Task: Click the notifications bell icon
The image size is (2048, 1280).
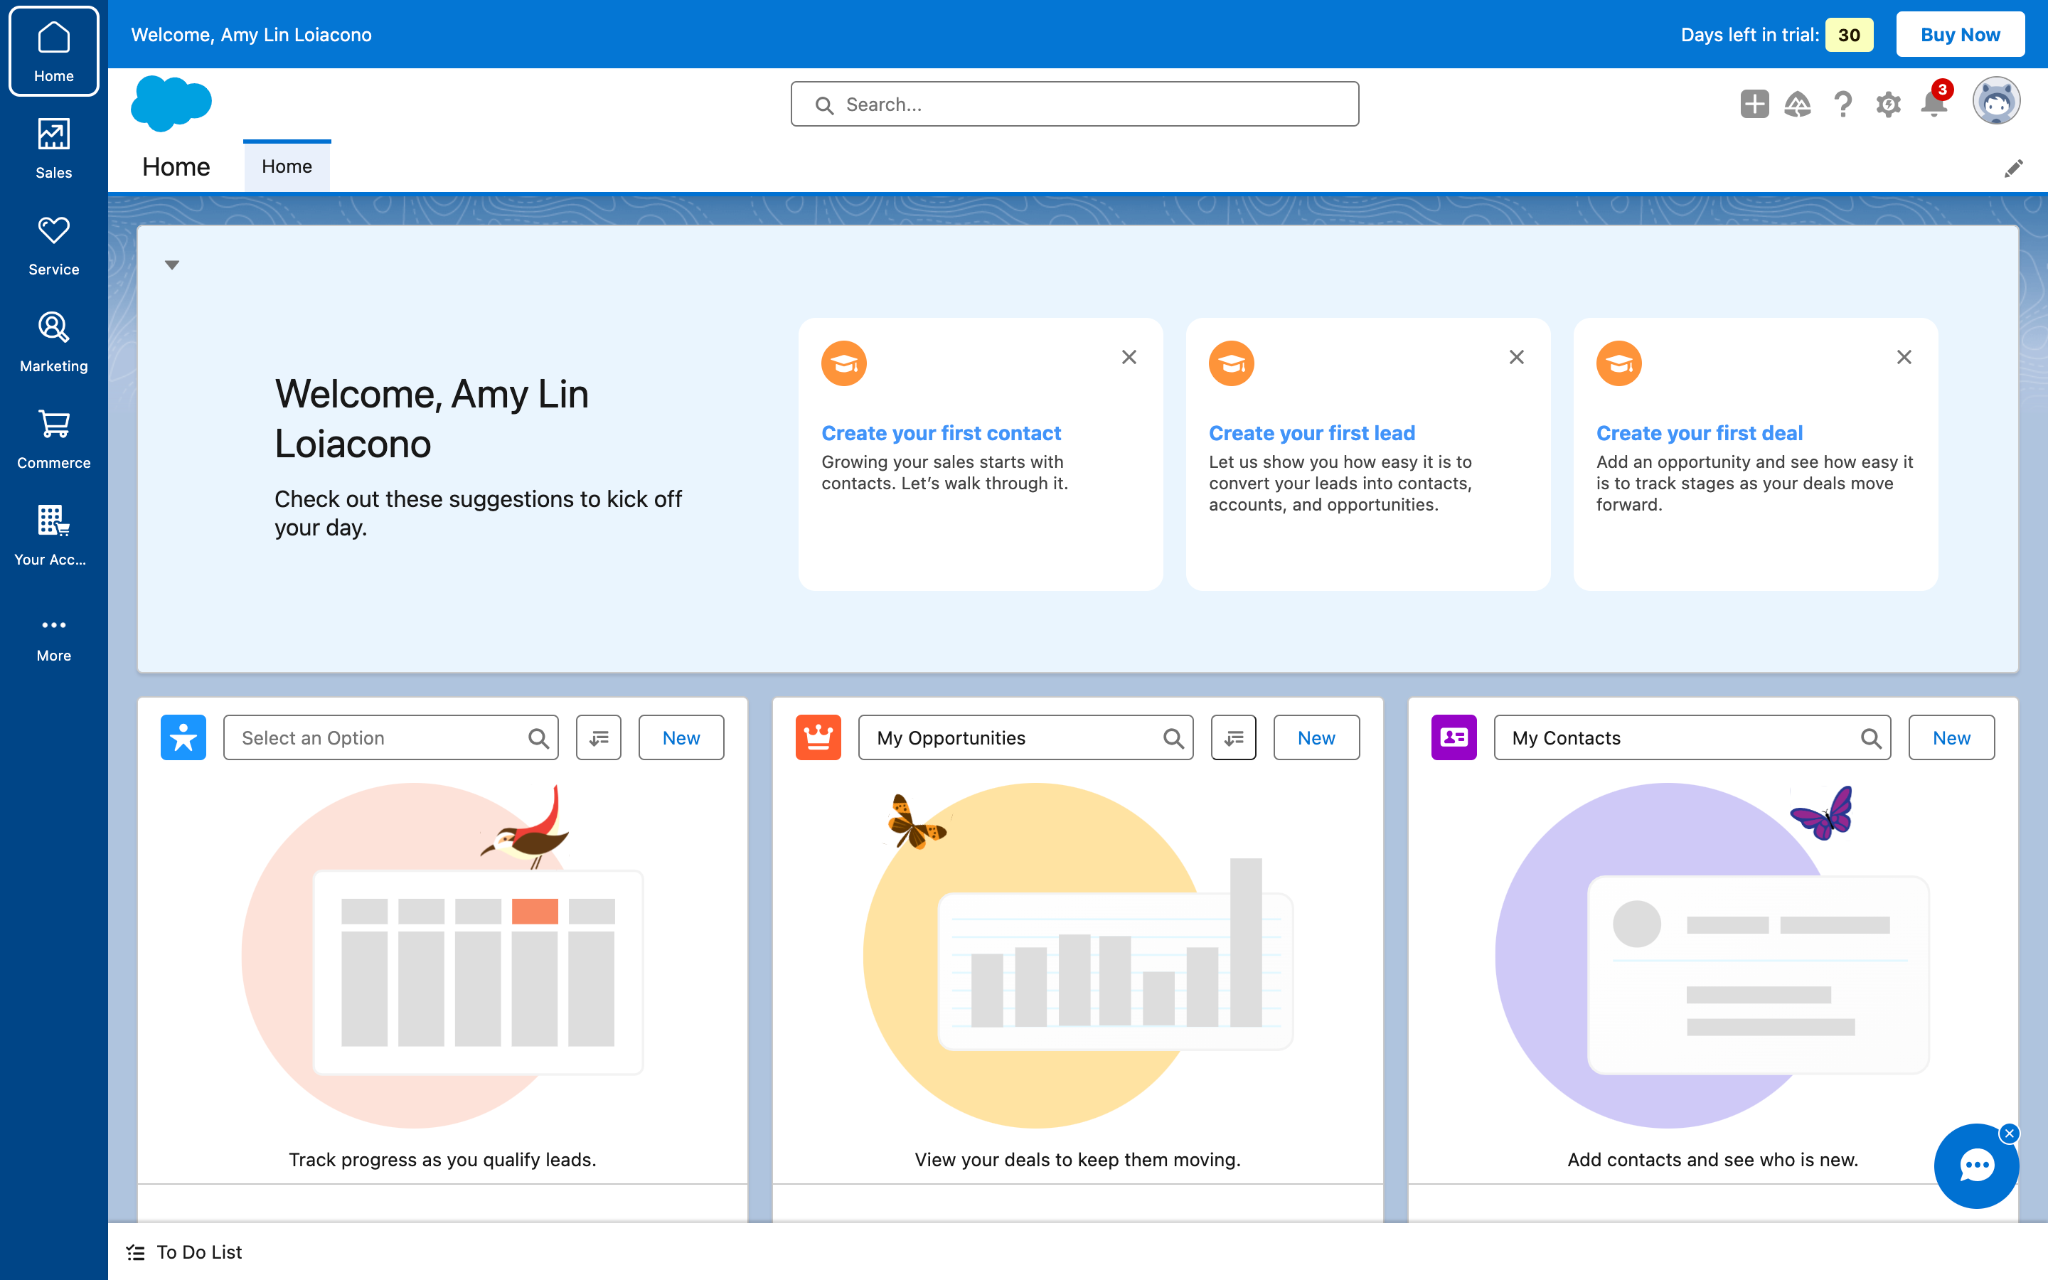Action: pyautogui.click(x=1934, y=104)
